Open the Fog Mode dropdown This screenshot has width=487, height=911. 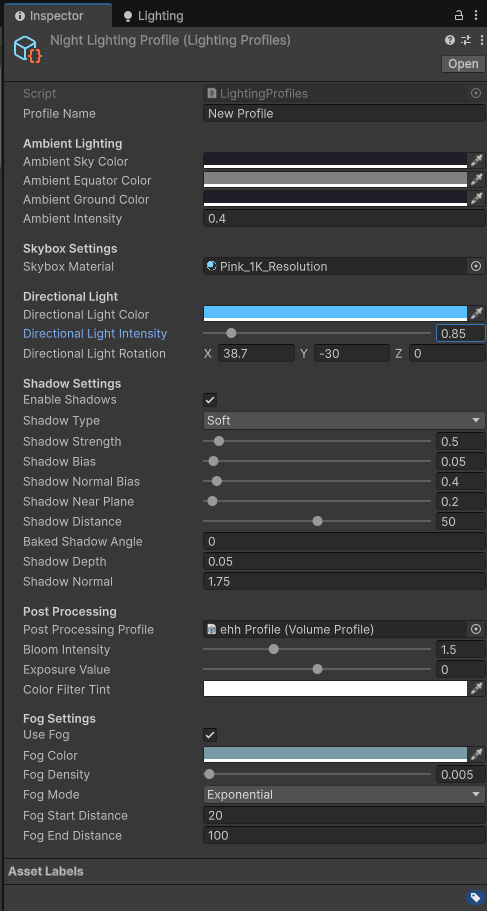[344, 794]
